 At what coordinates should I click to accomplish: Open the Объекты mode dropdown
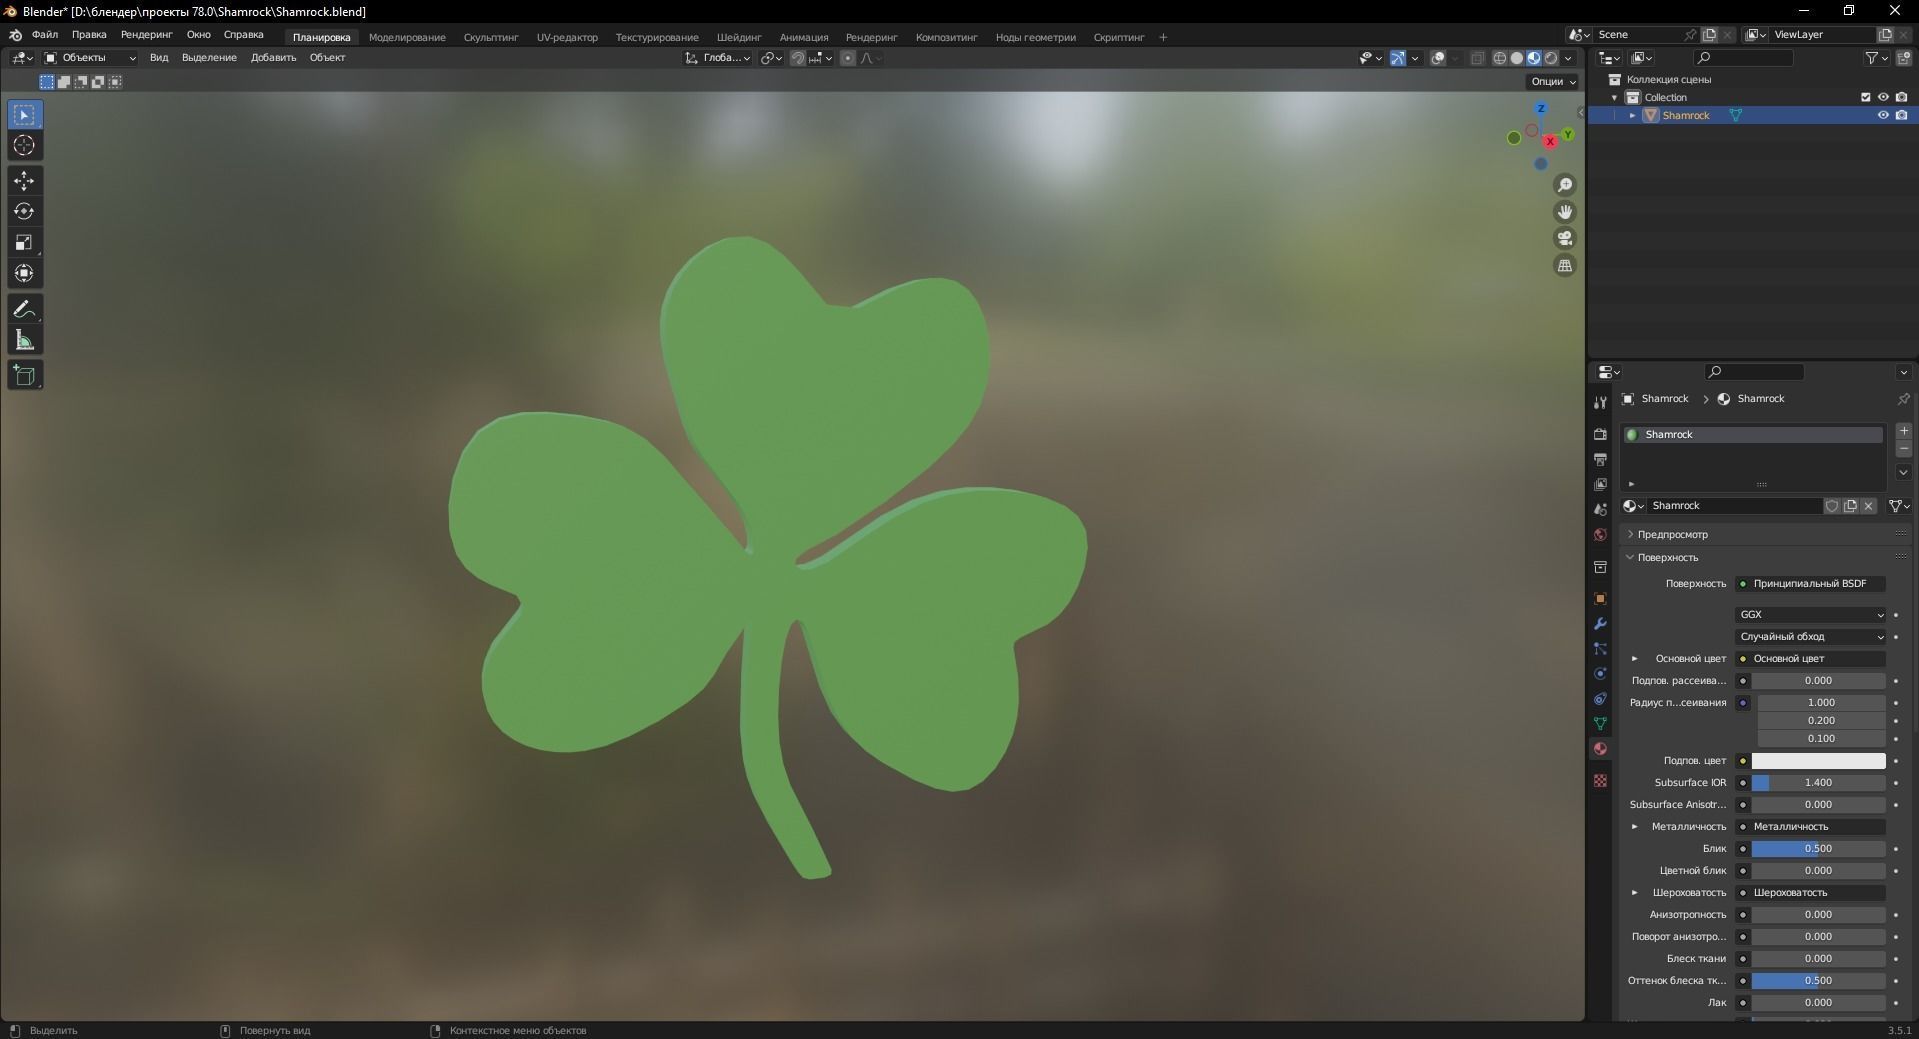click(x=90, y=58)
